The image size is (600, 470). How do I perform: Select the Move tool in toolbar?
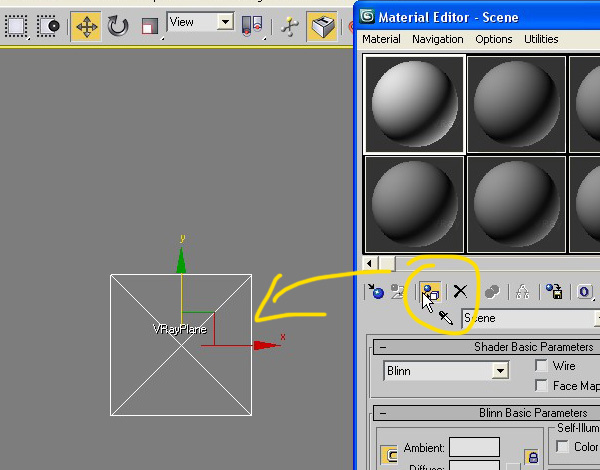pyautogui.click(x=86, y=25)
